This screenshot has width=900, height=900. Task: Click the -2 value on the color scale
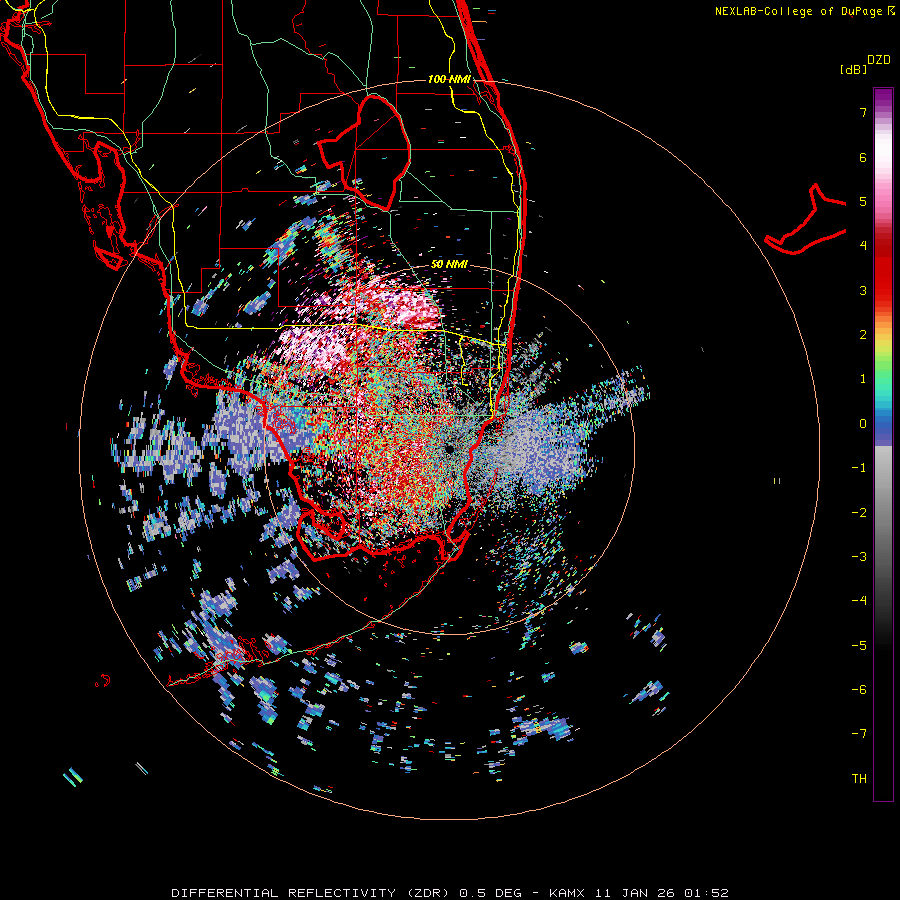(859, 513)
